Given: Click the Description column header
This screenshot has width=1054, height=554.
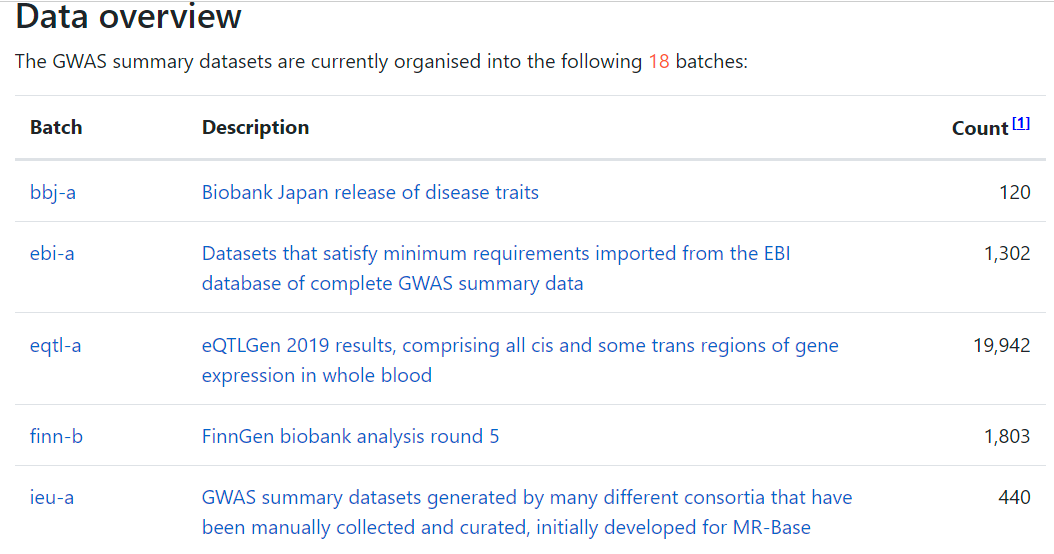Looking at the screenshot, I should [255, 128].
